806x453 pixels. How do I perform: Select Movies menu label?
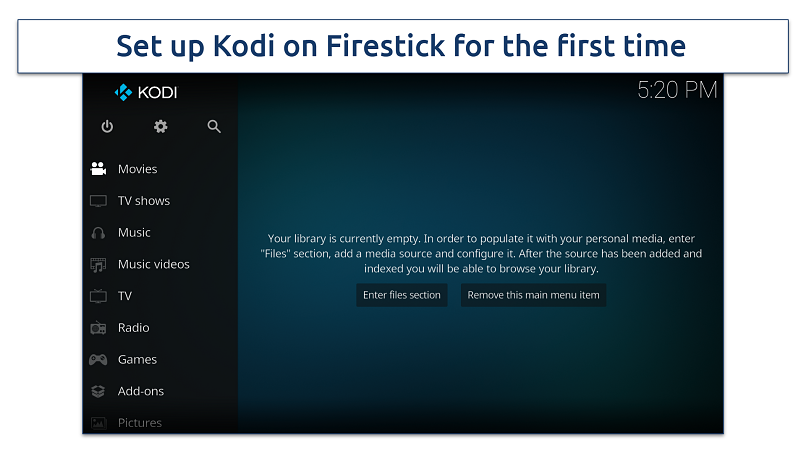pos(138,169)
